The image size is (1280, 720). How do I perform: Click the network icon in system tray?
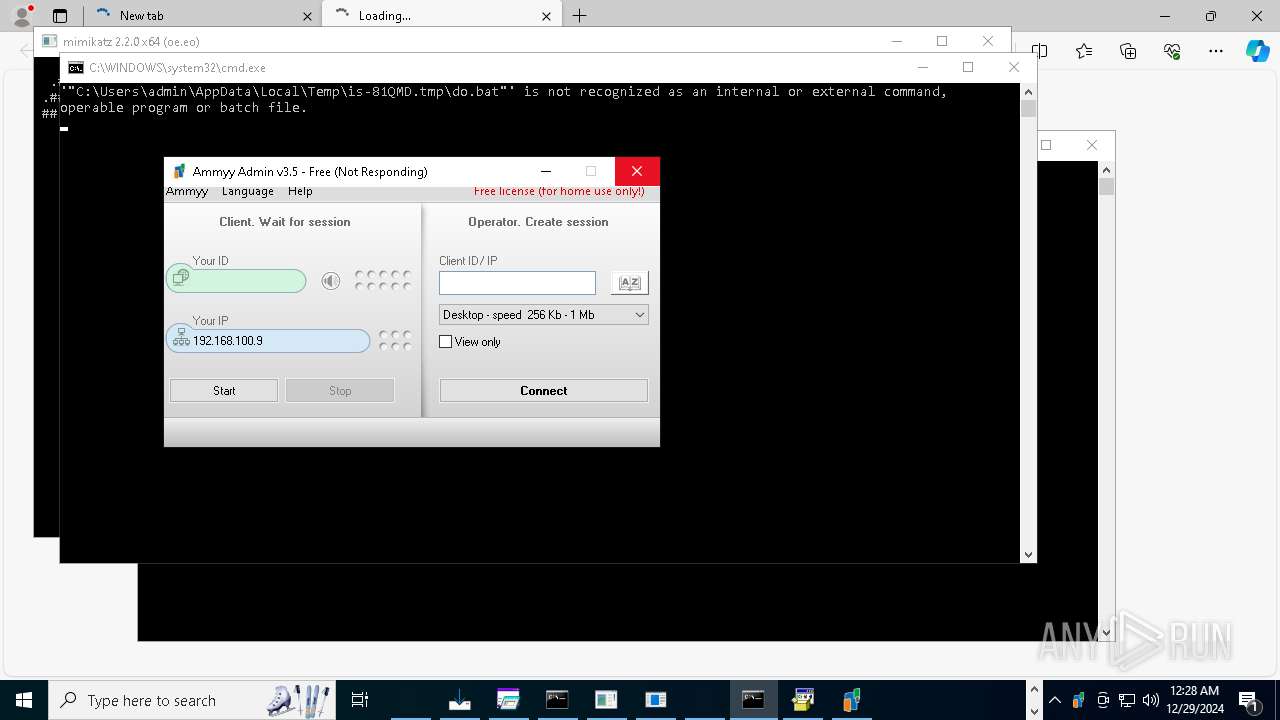pyautogui.click(x=1127, y=700)
